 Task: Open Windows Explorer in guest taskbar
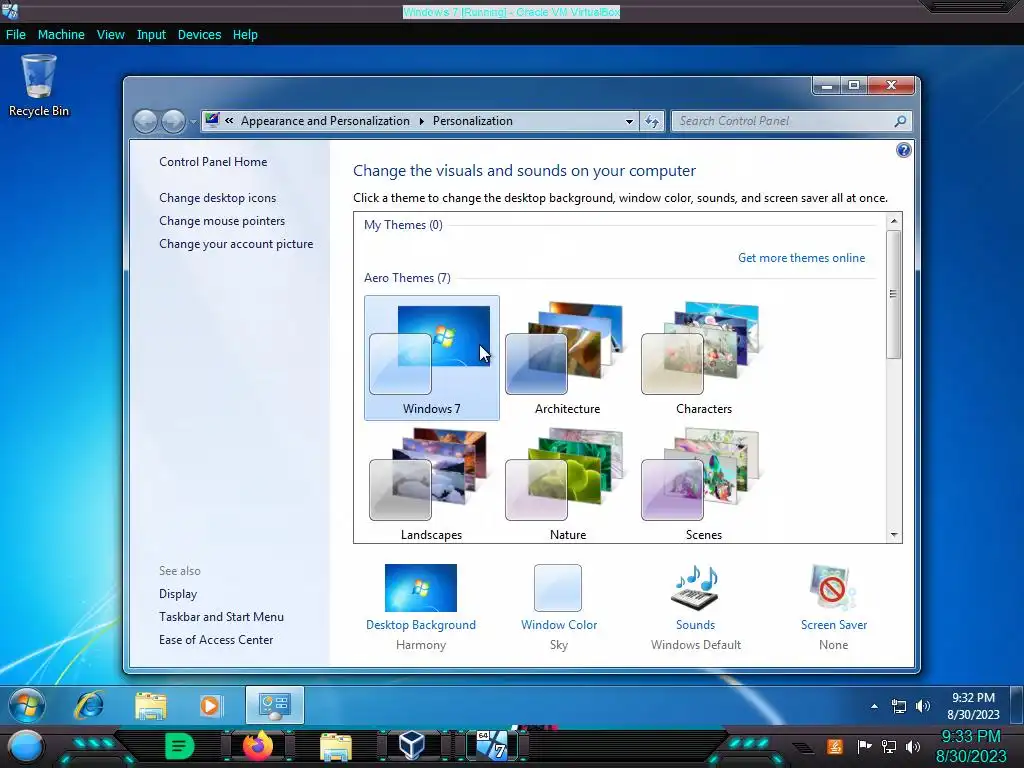pos(150,706)
